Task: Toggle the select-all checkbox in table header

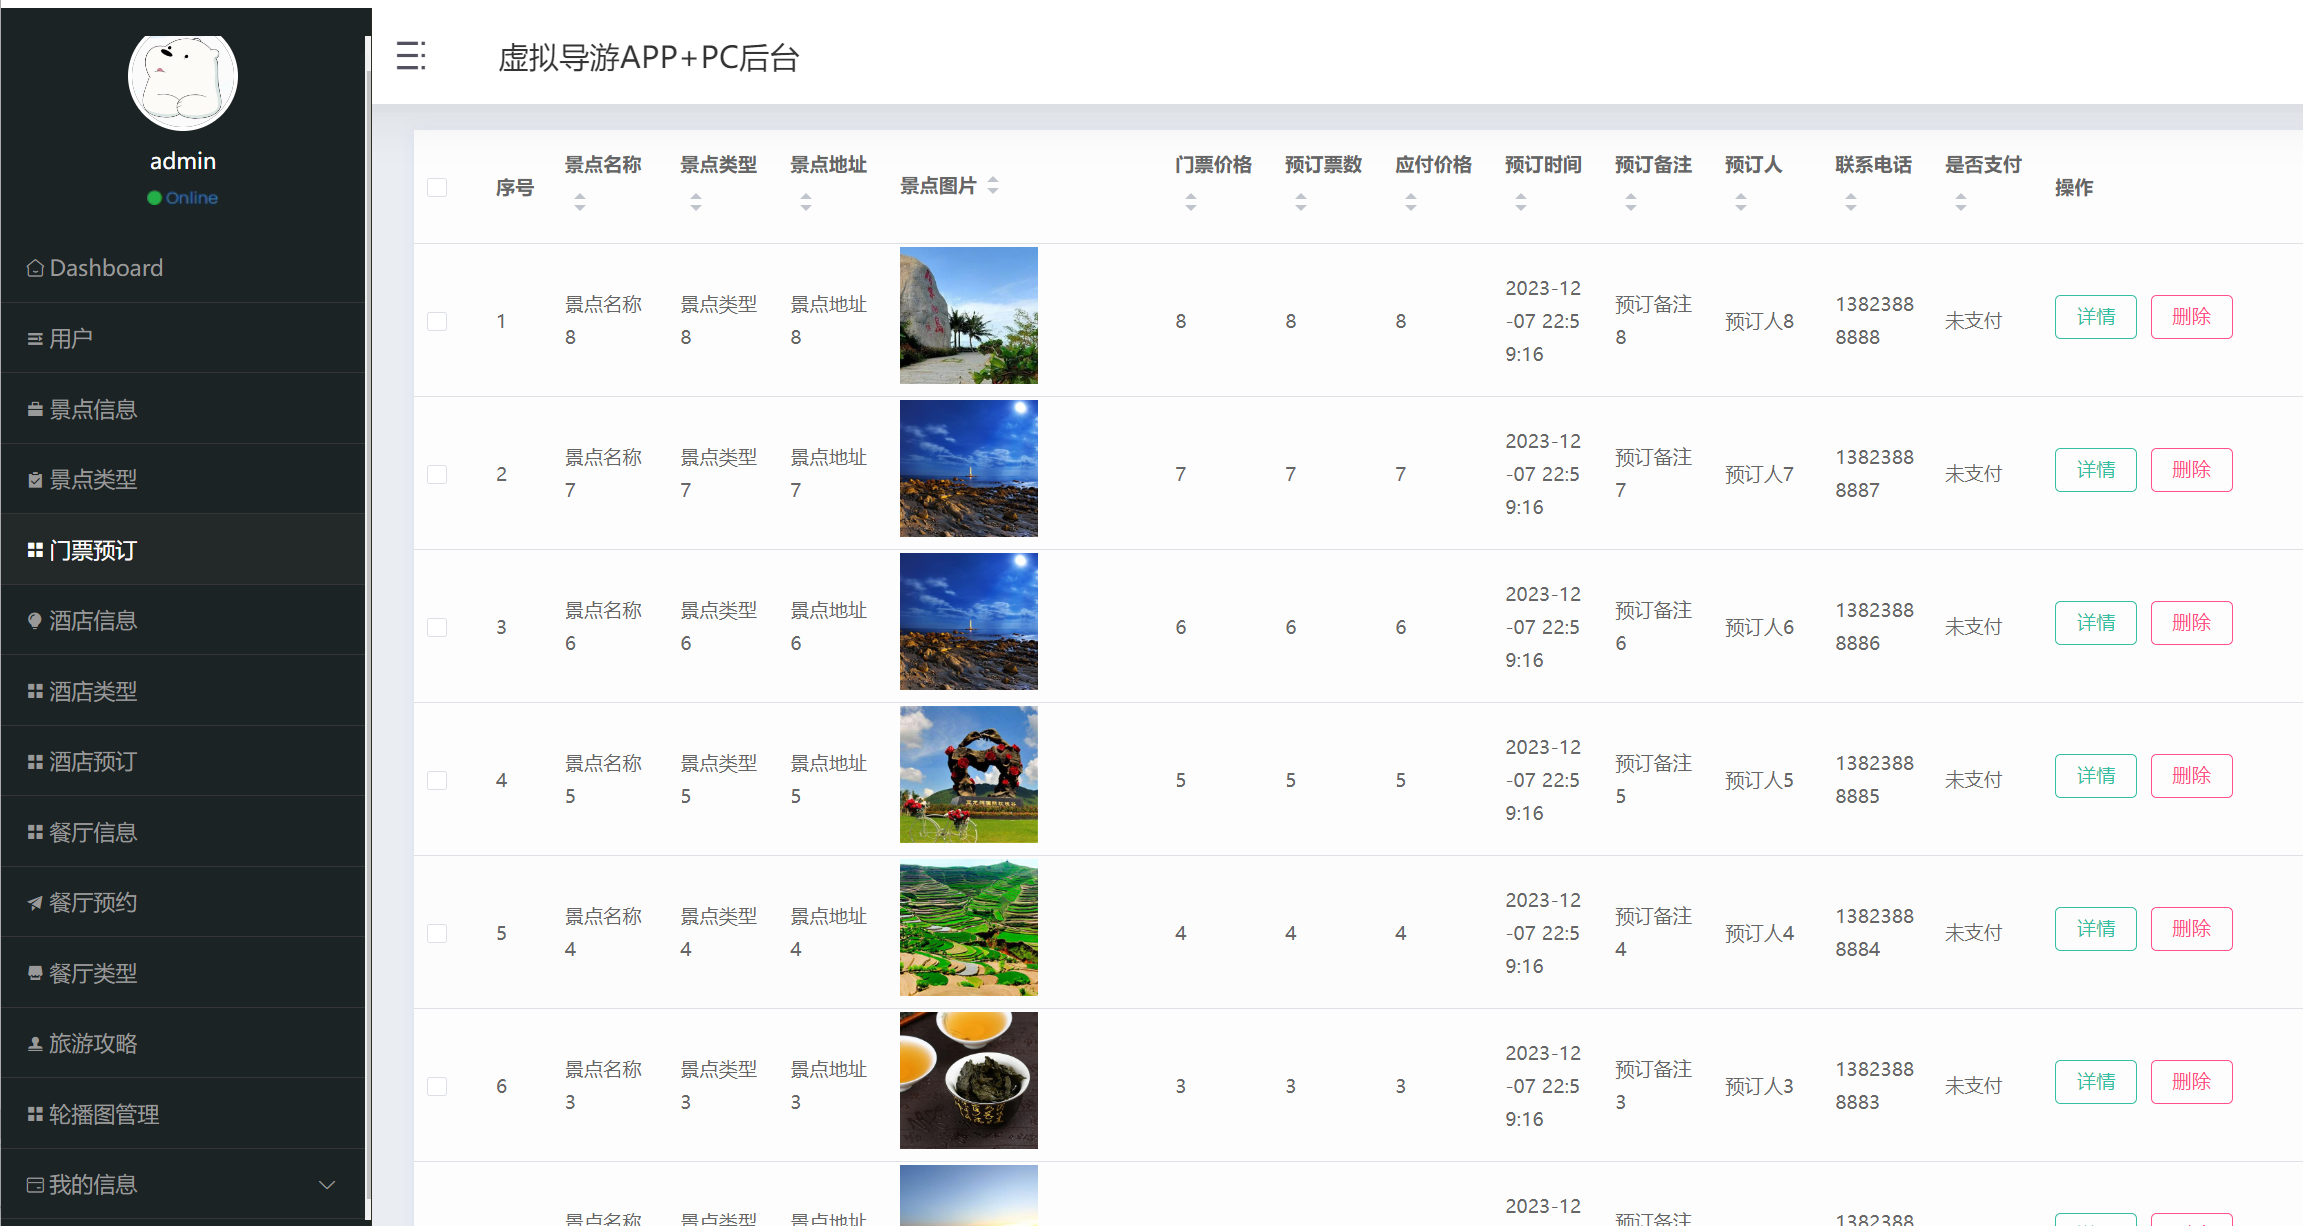Action: click(437, 187)
